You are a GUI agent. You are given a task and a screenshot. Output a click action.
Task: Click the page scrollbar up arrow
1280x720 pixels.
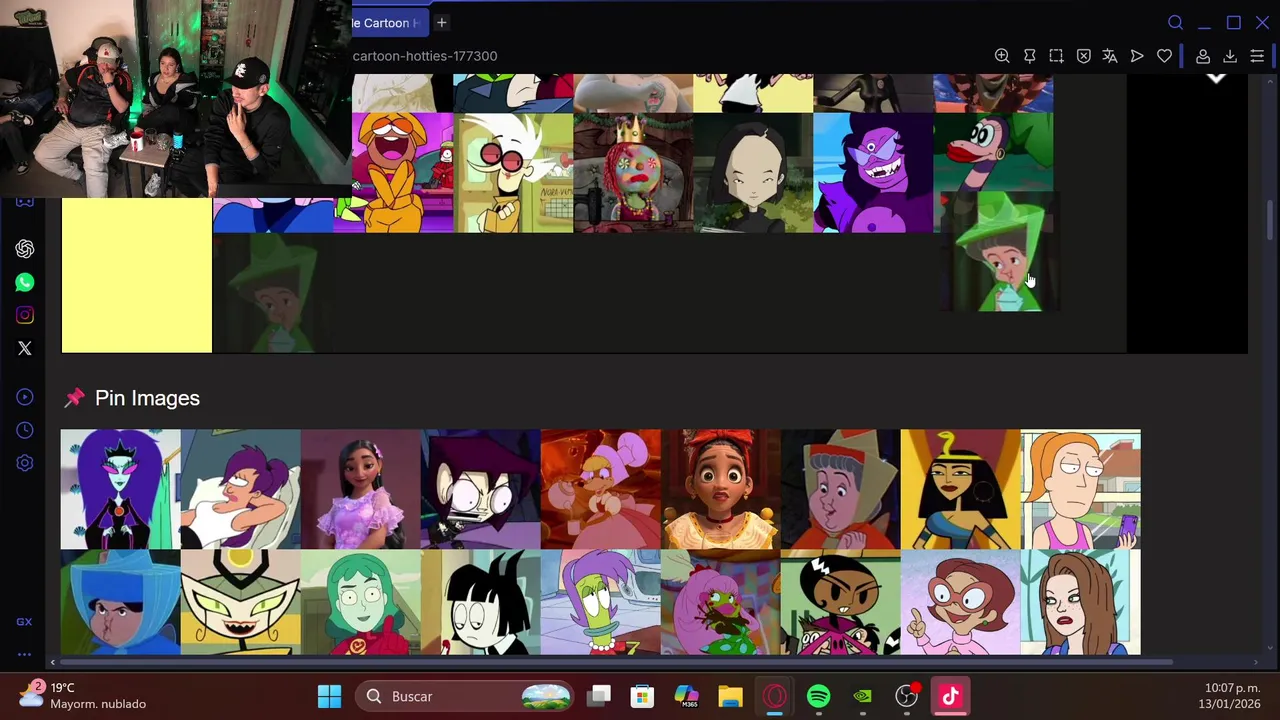pos(1271,81)
